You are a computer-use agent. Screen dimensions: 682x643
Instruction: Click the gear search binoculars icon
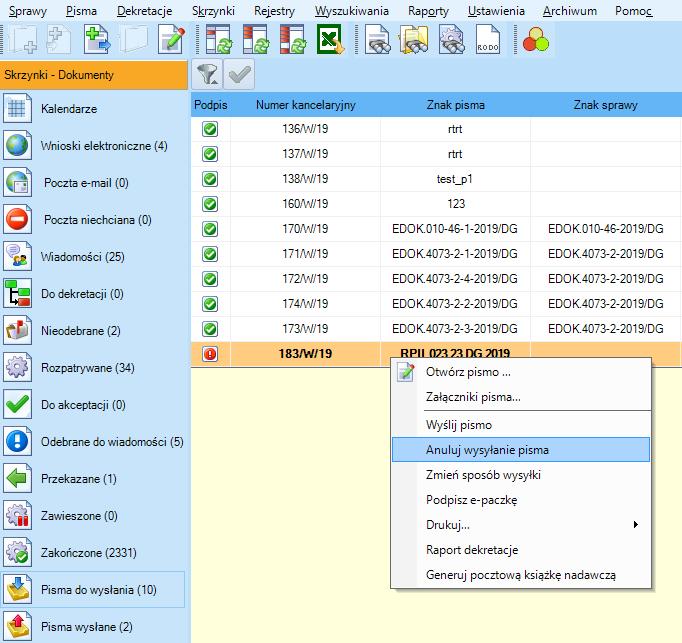pos(451,40)
